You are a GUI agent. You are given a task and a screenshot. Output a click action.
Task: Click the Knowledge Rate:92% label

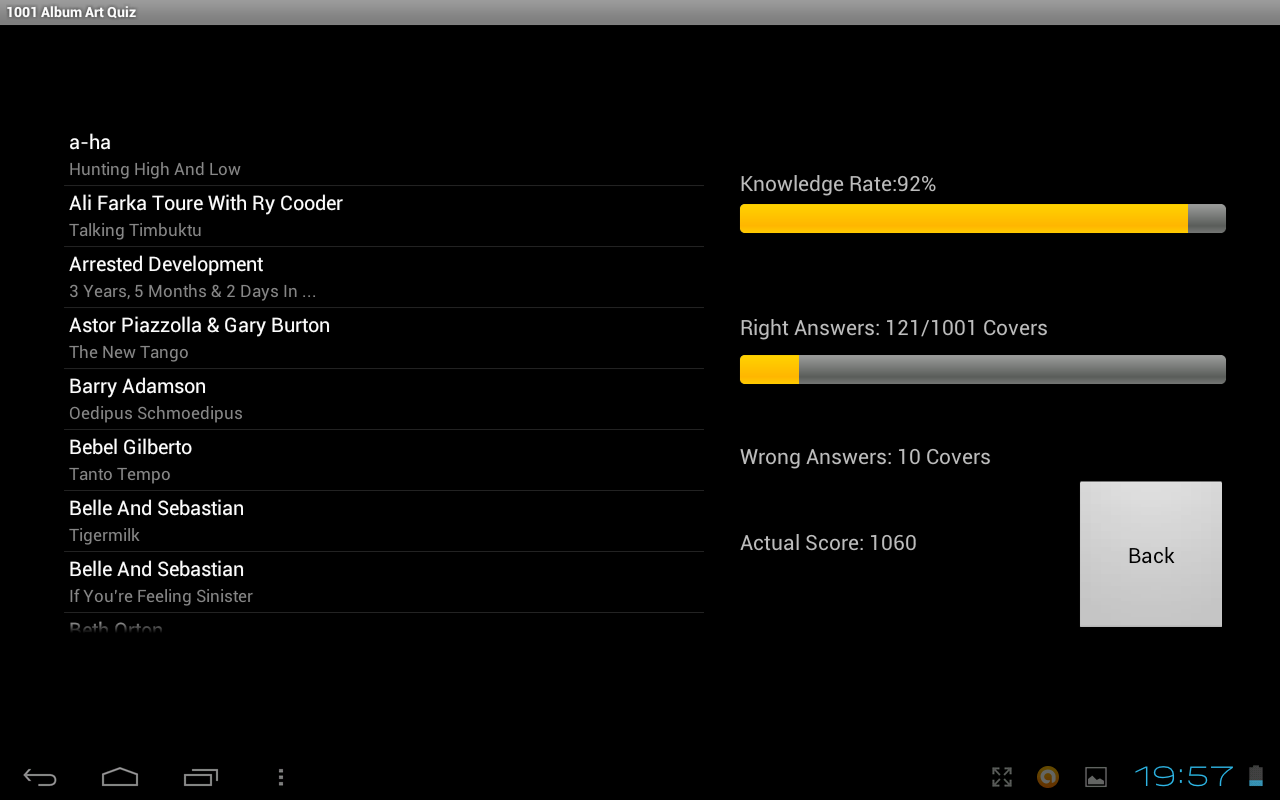(838, 184)
